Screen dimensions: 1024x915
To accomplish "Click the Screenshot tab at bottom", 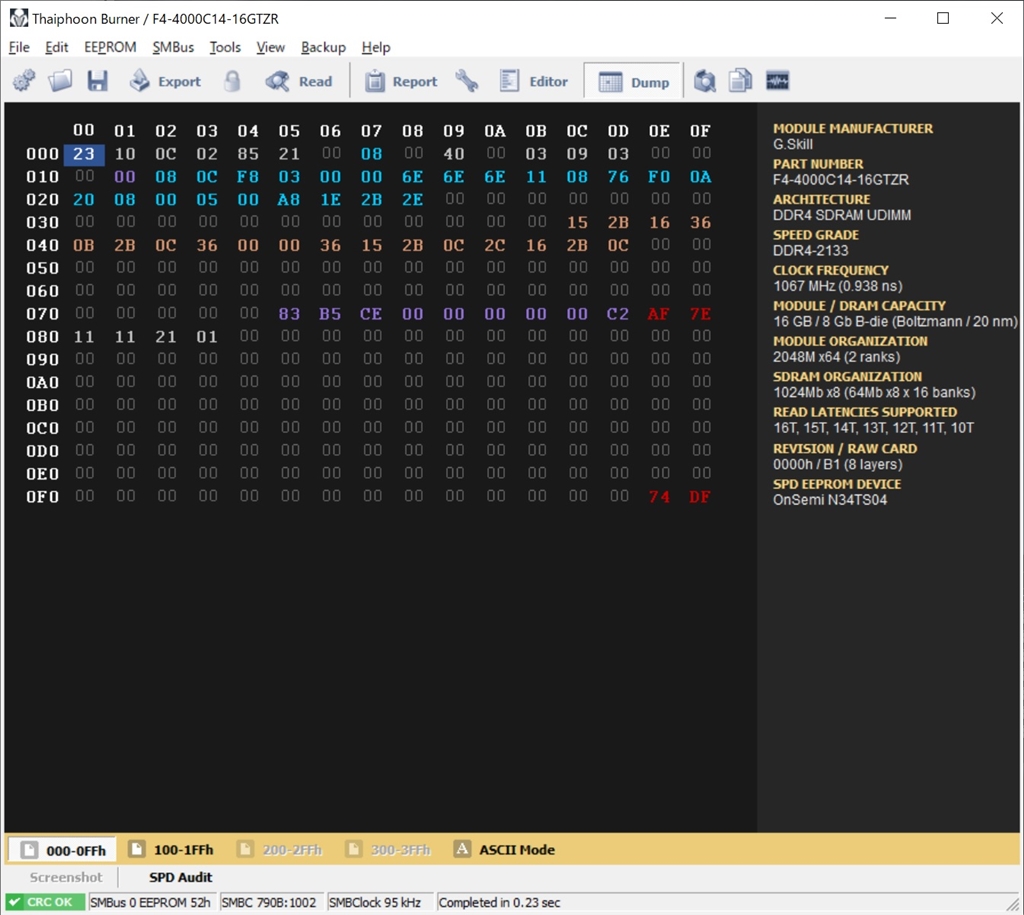I will pyautogui.click(x=66, y=877).
